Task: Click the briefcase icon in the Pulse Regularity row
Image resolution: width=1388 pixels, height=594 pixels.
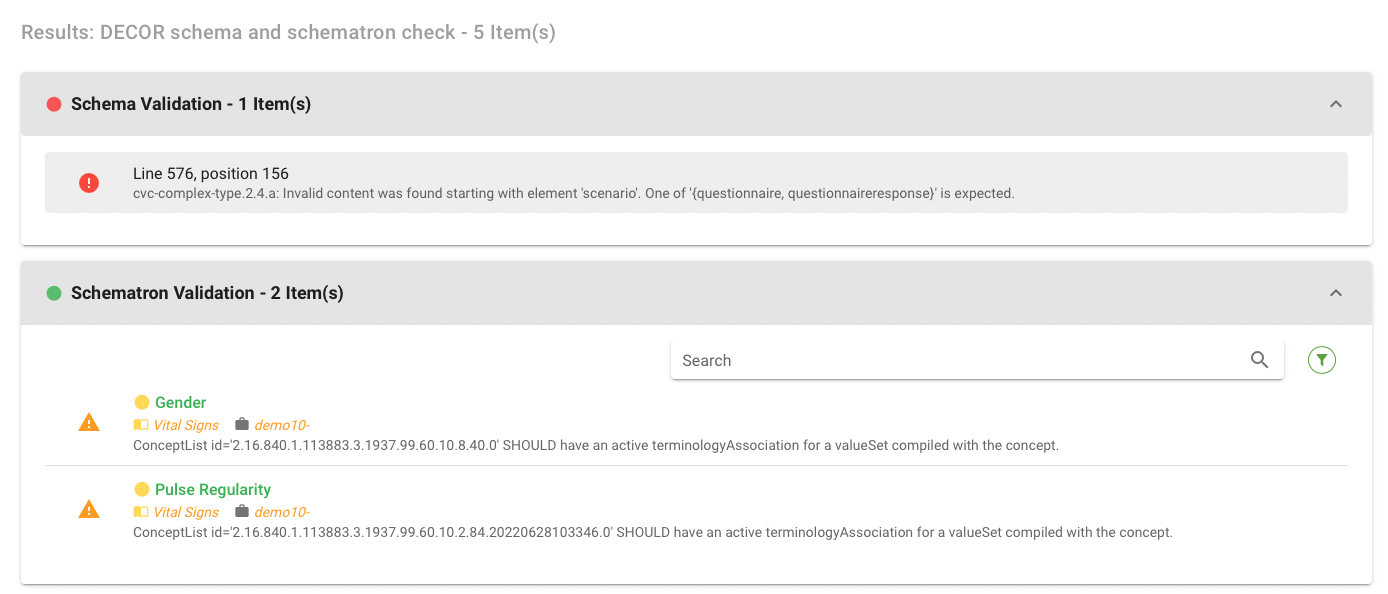Action: coord(241,512)
